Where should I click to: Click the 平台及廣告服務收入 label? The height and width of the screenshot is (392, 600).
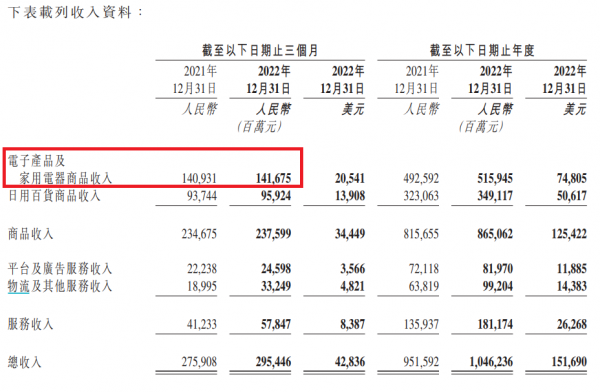coord(60,269)
